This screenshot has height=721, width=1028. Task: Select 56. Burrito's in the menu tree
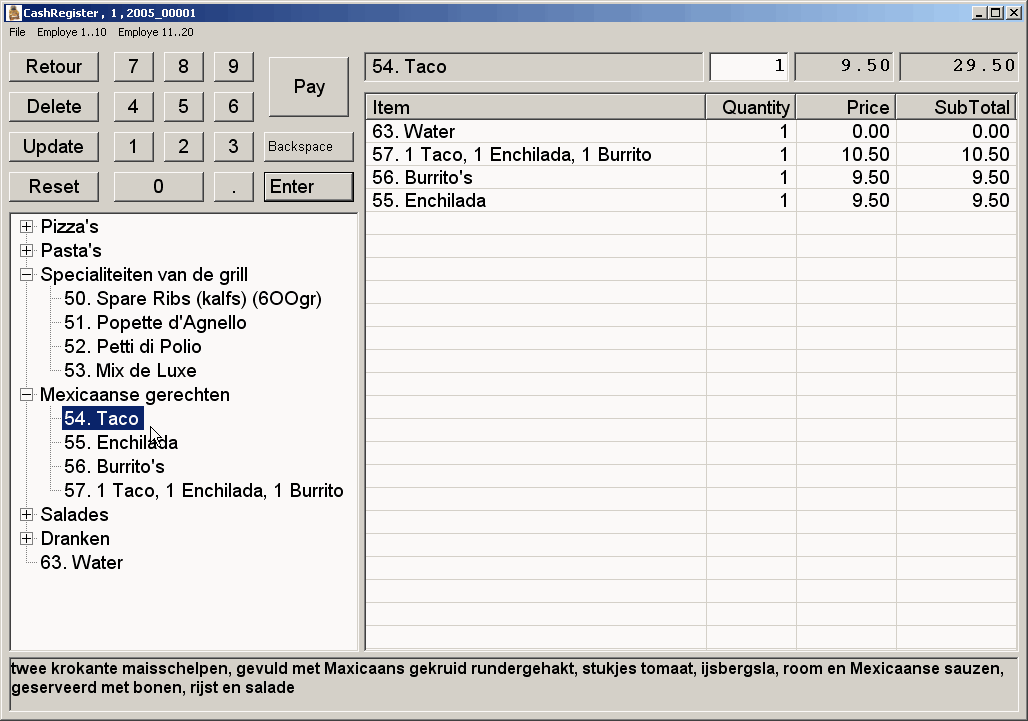[x=114, y=467]
